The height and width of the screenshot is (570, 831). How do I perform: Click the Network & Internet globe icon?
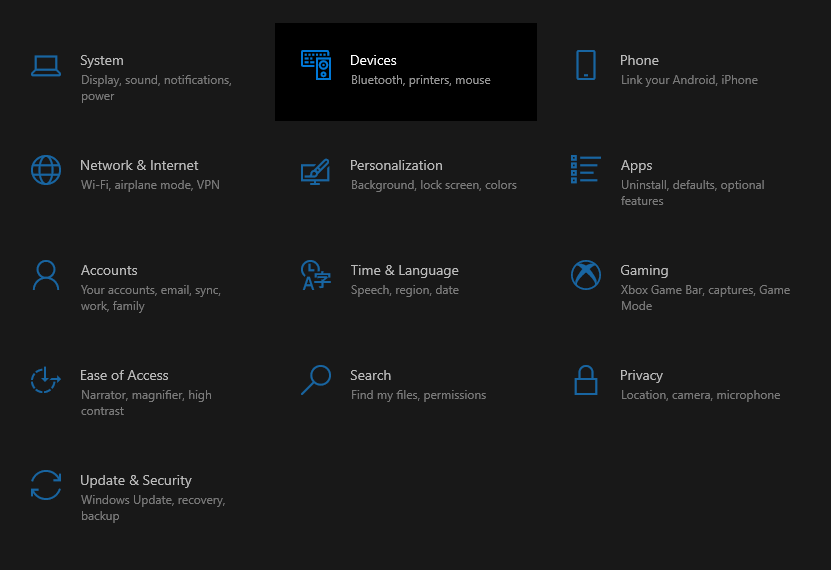coord(46,170)
